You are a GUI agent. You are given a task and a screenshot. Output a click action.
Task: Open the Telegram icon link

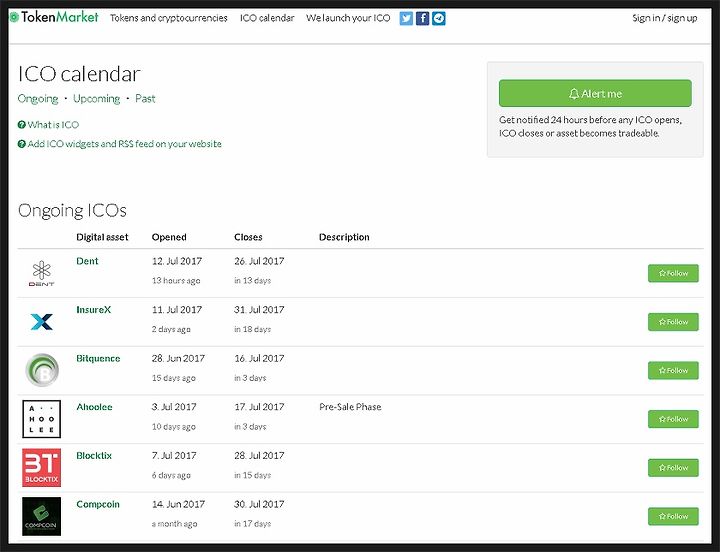click(x=439, y=18)
